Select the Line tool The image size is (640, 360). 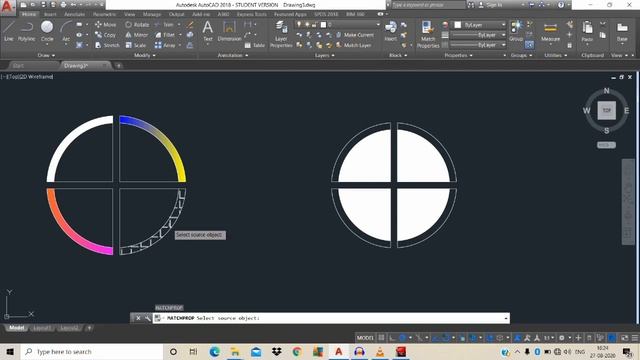tap(9, 31)
